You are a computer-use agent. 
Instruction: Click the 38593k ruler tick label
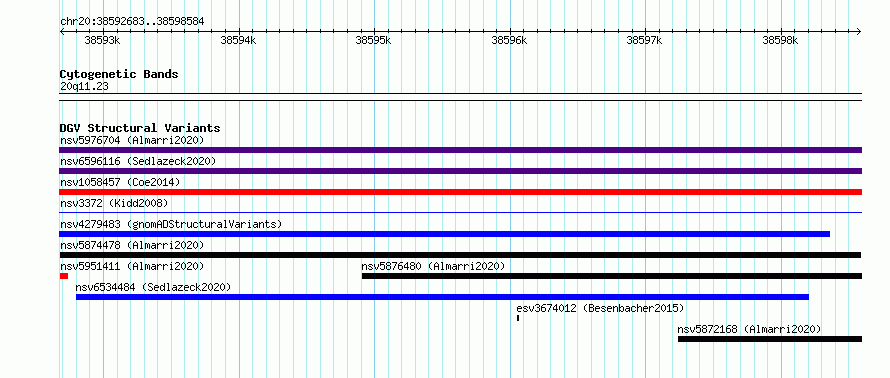point(103,40)
